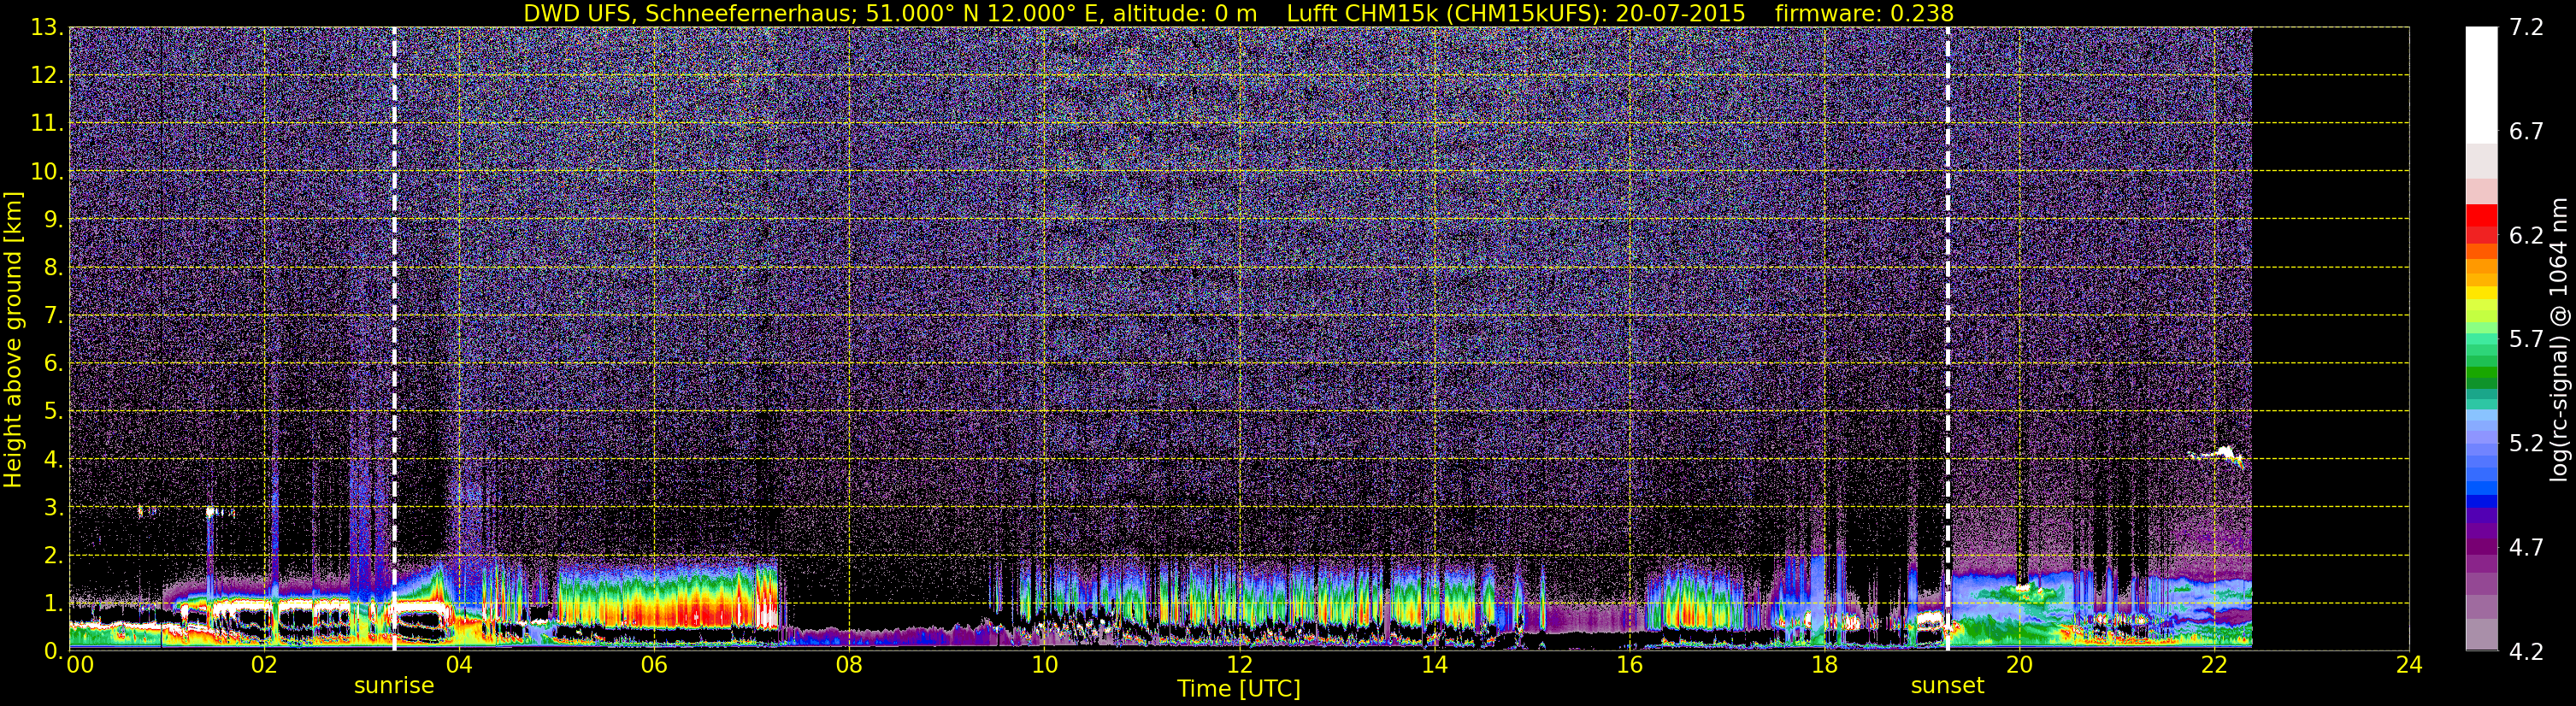Click the height tick '4.'
The height and width of the screenshot is (706, 2576).
pyautogui.click(x=54, y=460)
